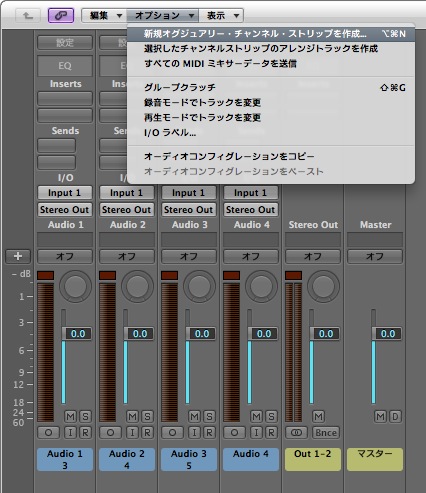Click Audio 1 EQ thumbnail
Screen dimensions: 426x493
pos(65,66)
